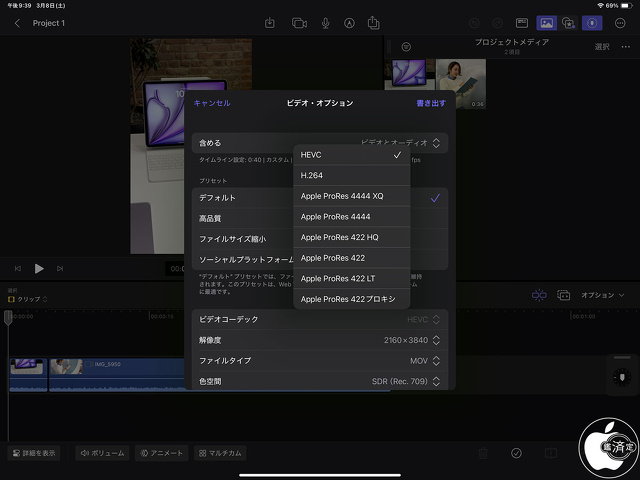Open the ファイルタイプ dropdown
Screen dimensions: 640x480
click(320, 361)
